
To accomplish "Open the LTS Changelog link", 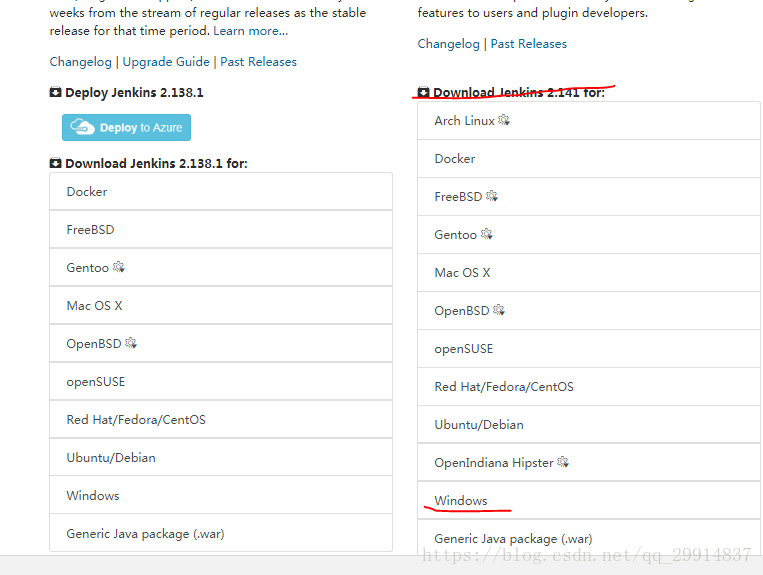I will coord(81,62).
